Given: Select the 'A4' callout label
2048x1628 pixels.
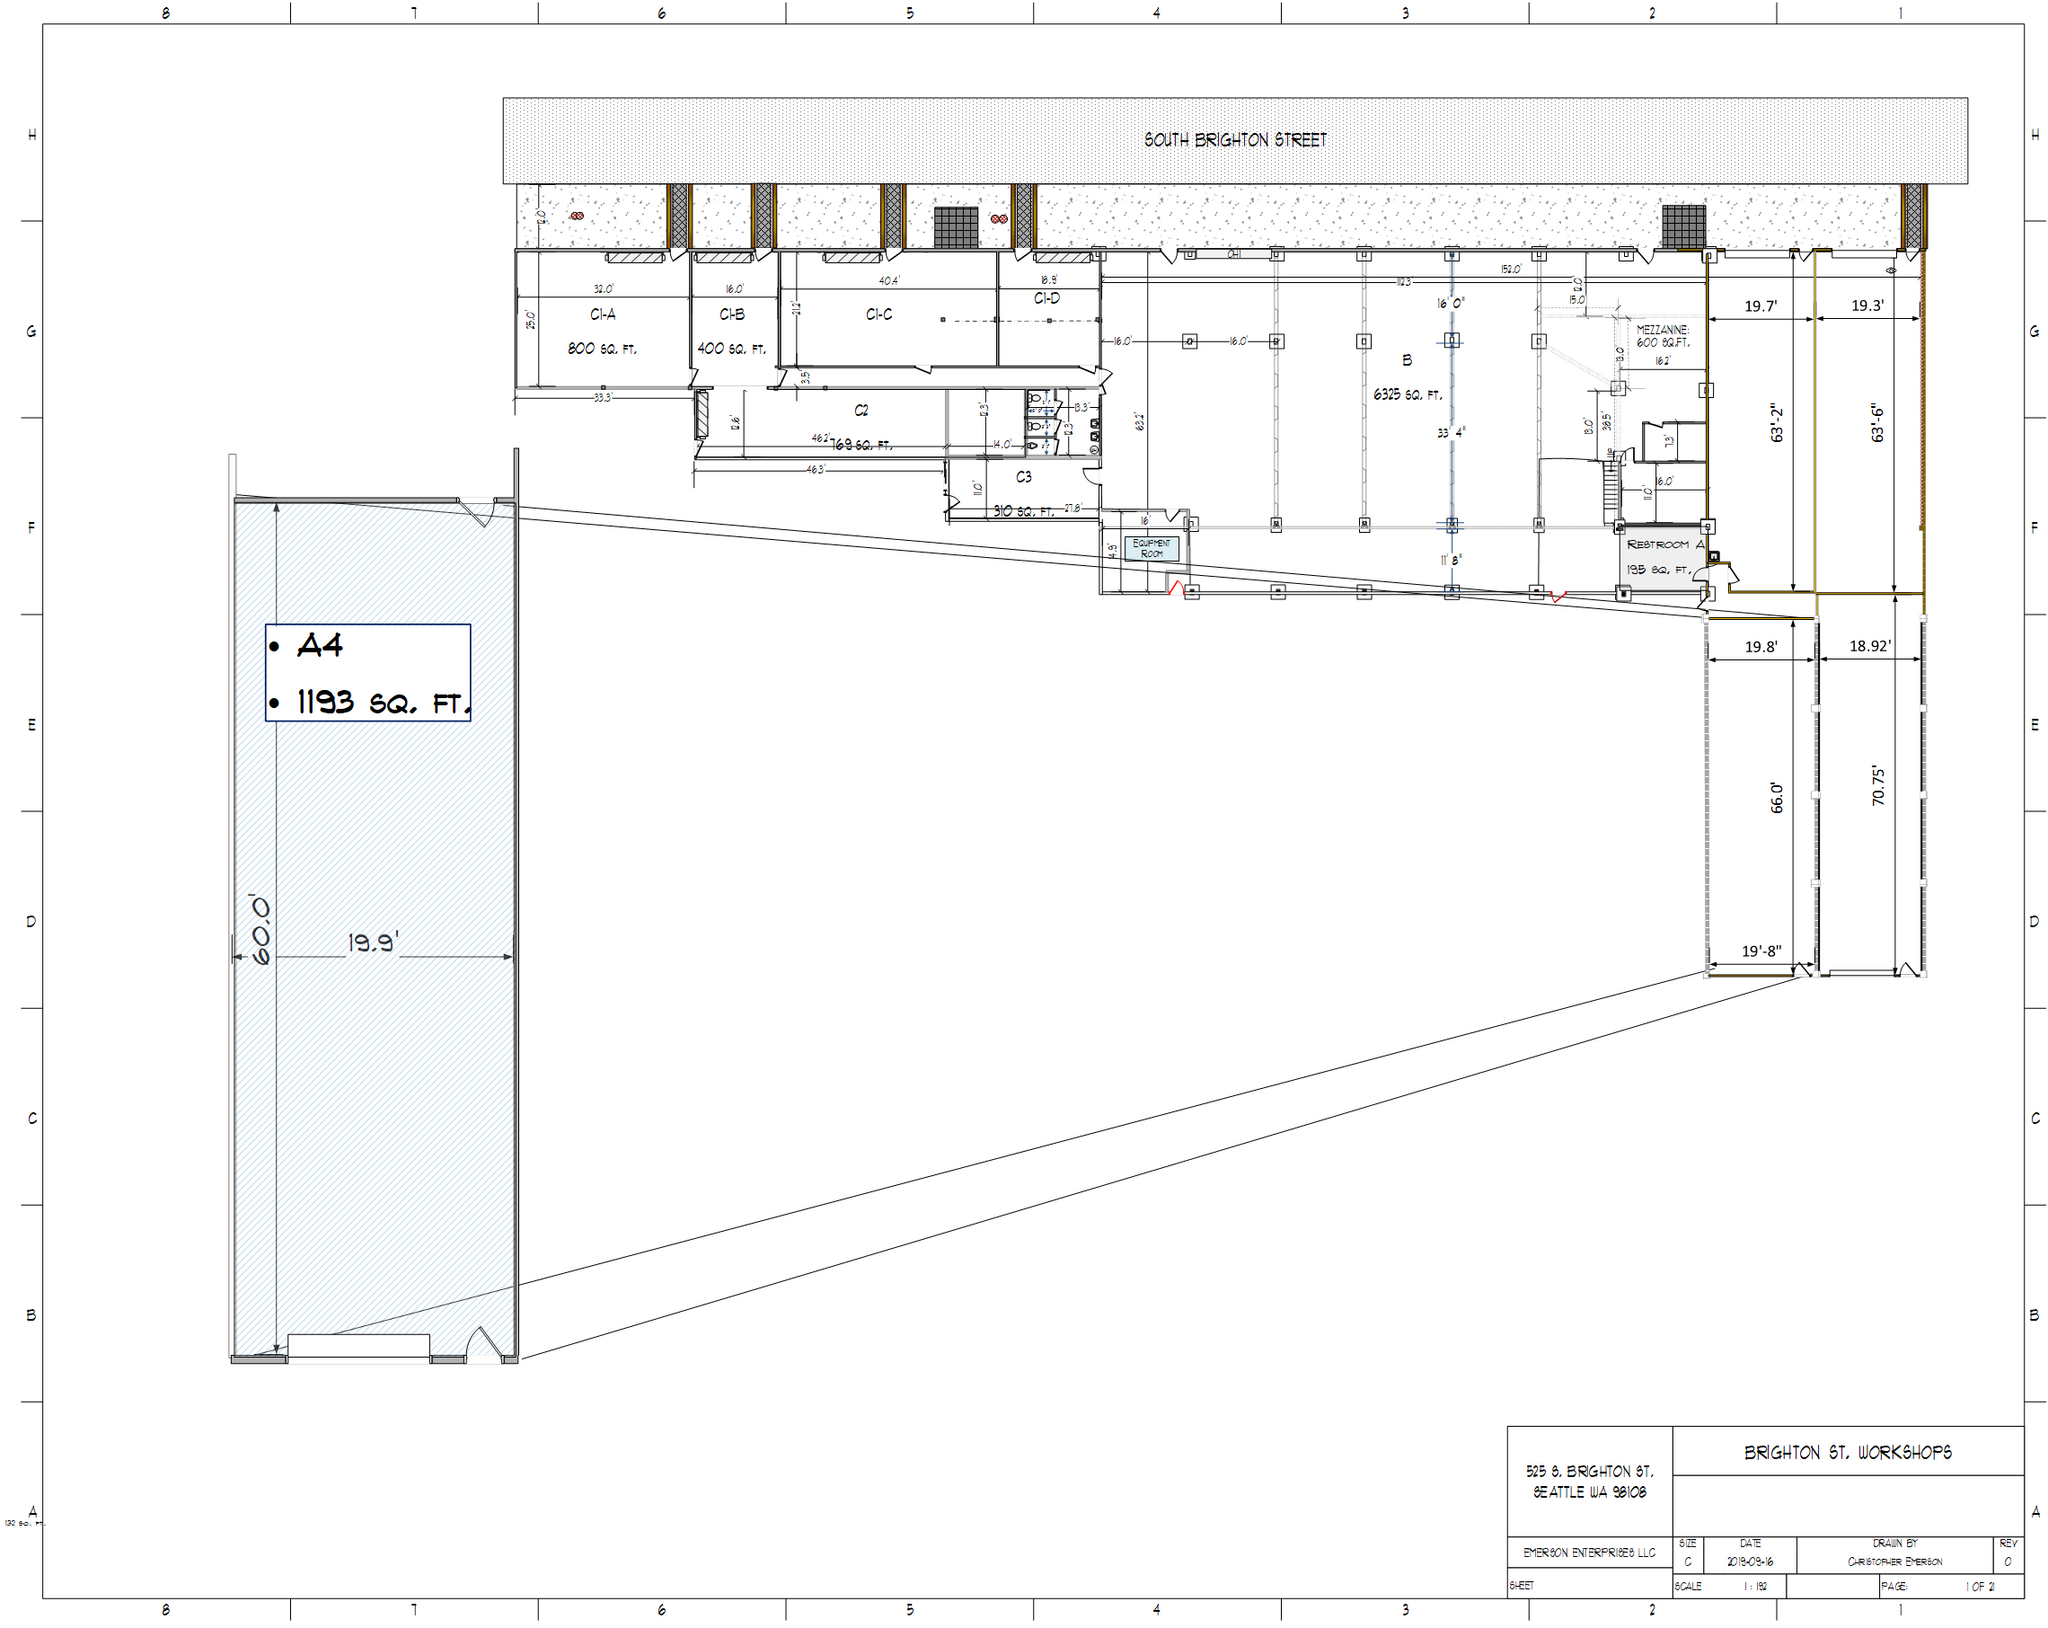Looking at the screenshot, I should [x=320, y=645].
